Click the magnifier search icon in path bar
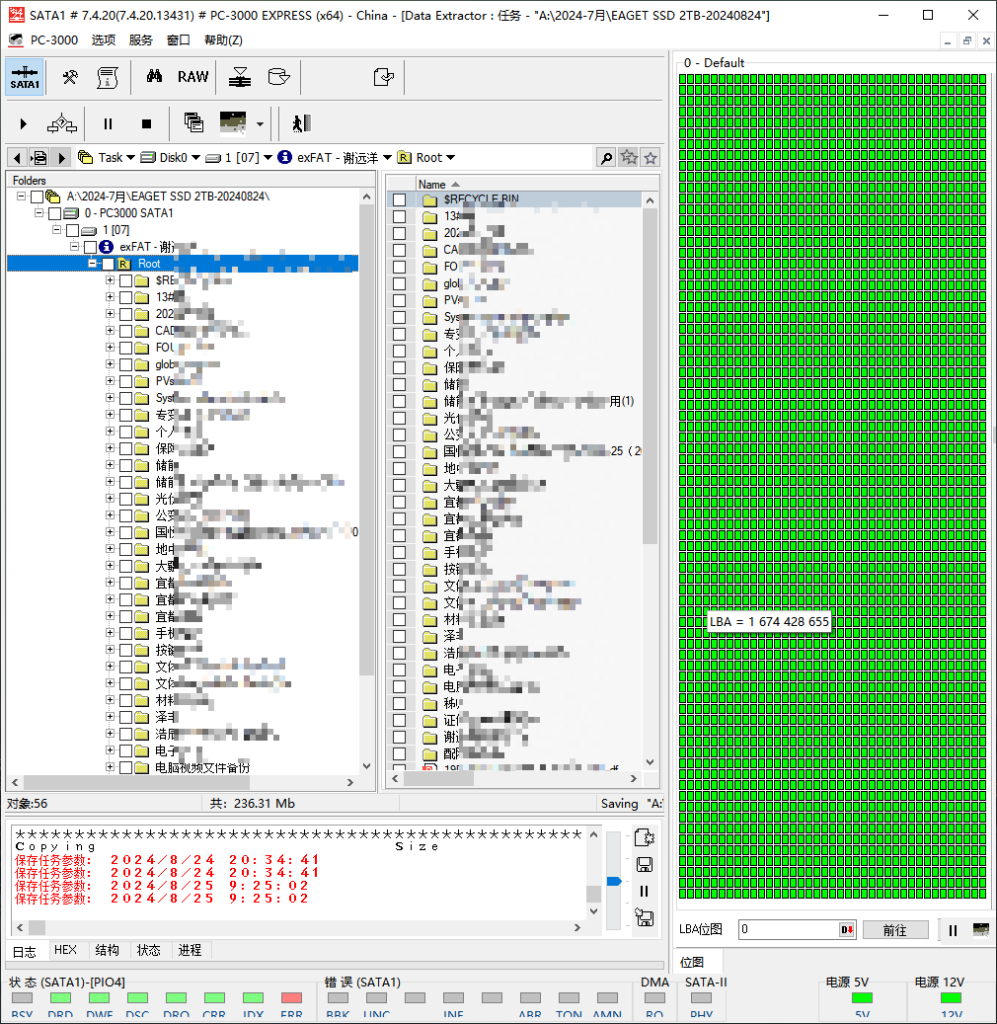Screen dimensions: 997x1024 607,157
